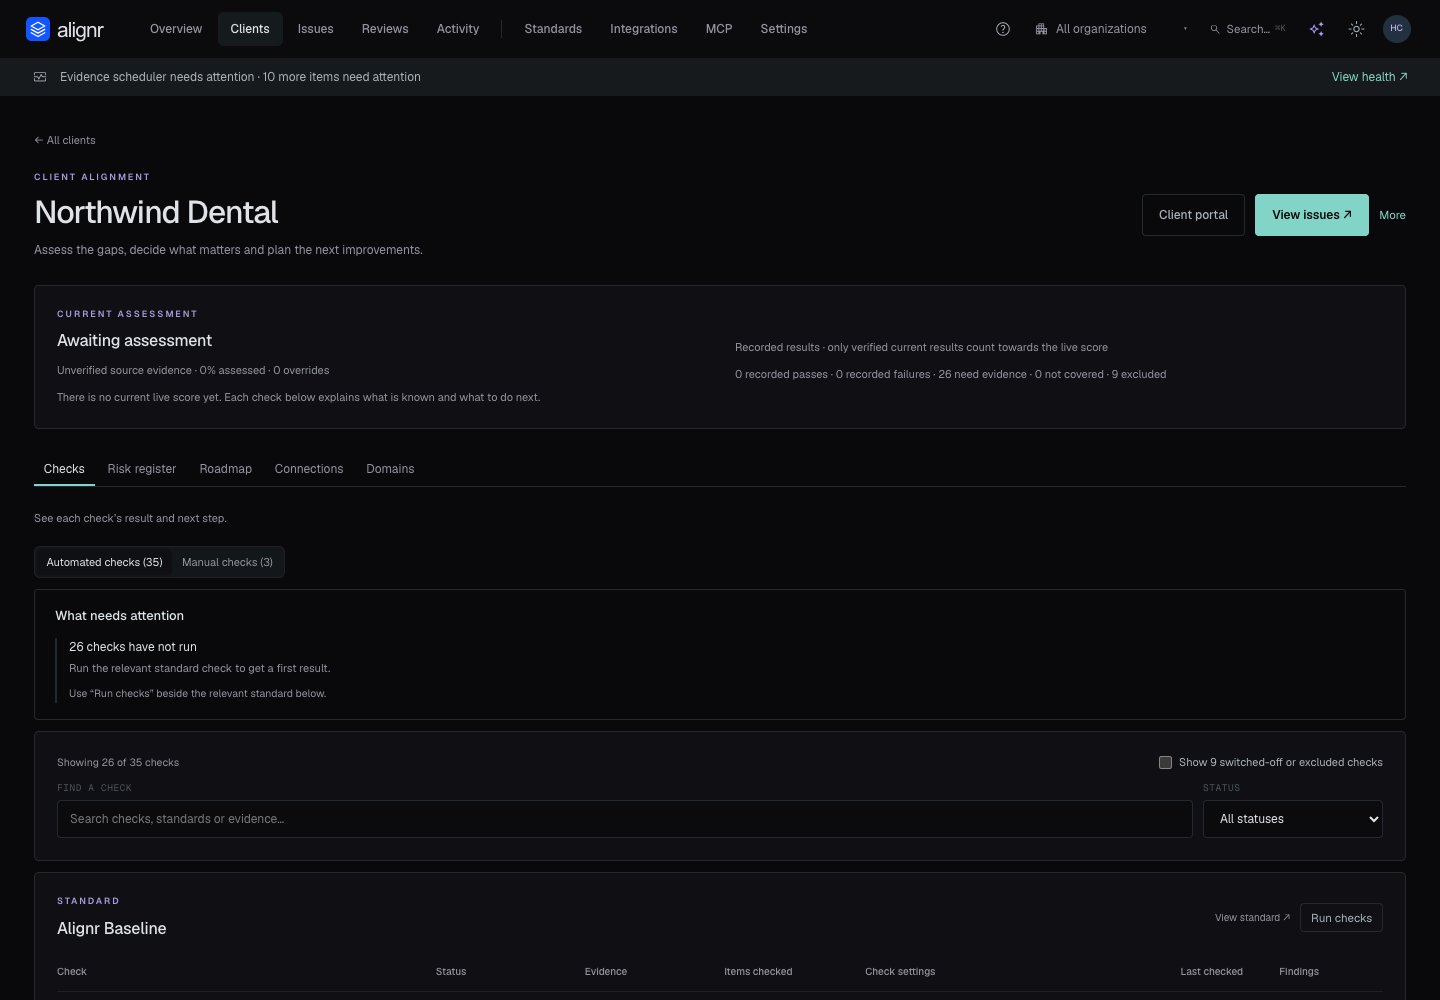Switch to the Roadmap tab
The height and width of the screenshot is (1000, 1440).
coord(226,469)
